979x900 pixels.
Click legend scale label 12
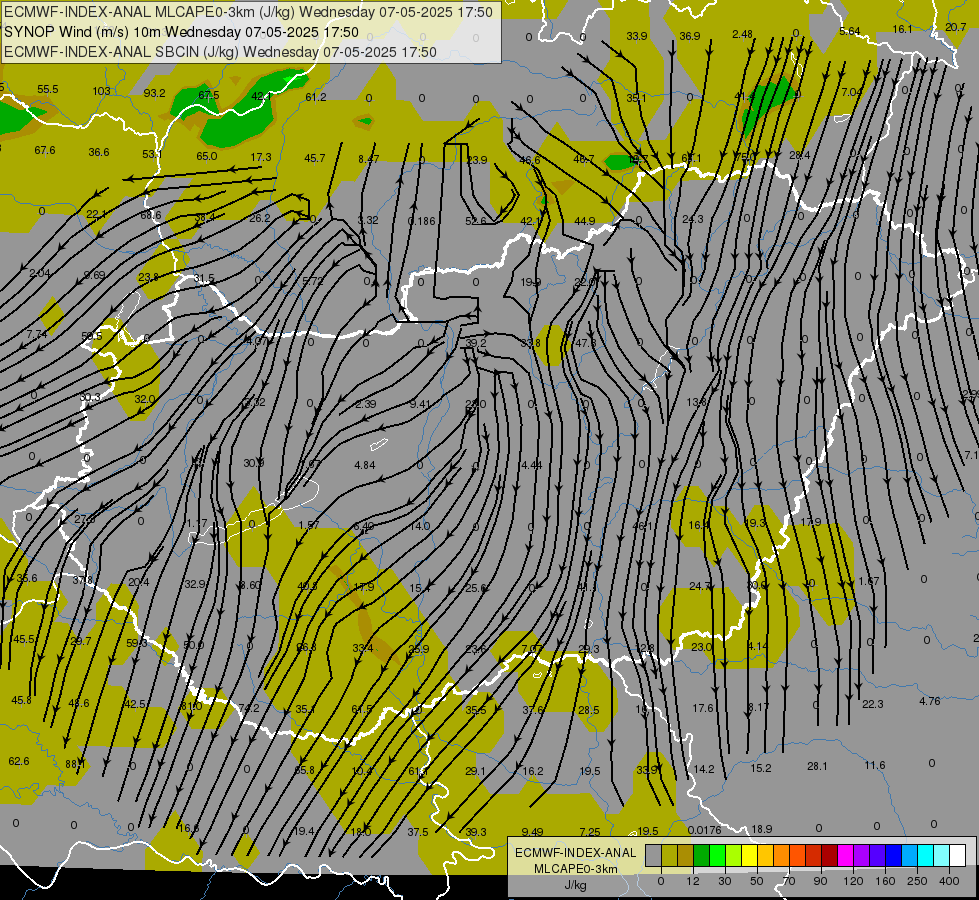point(693,881)
